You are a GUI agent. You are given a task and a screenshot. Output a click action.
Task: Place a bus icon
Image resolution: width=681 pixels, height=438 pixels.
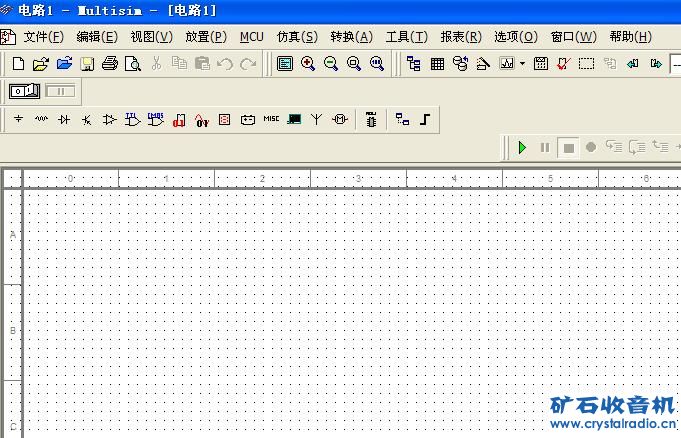tap(425, 119)
